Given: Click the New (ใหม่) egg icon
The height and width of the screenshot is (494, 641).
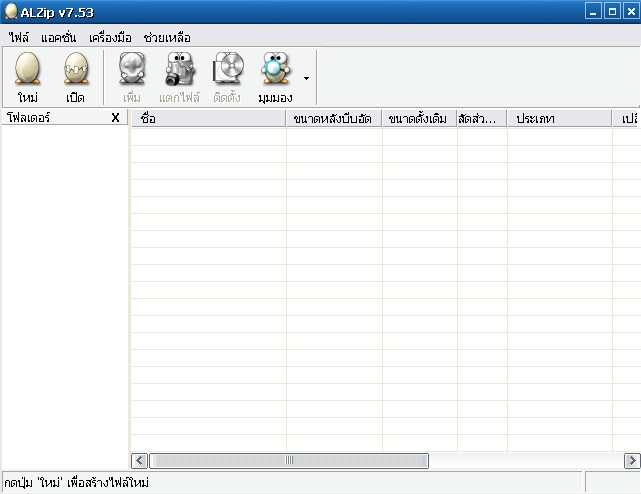Looking at the screenshot, I should (x=27, y=68).
